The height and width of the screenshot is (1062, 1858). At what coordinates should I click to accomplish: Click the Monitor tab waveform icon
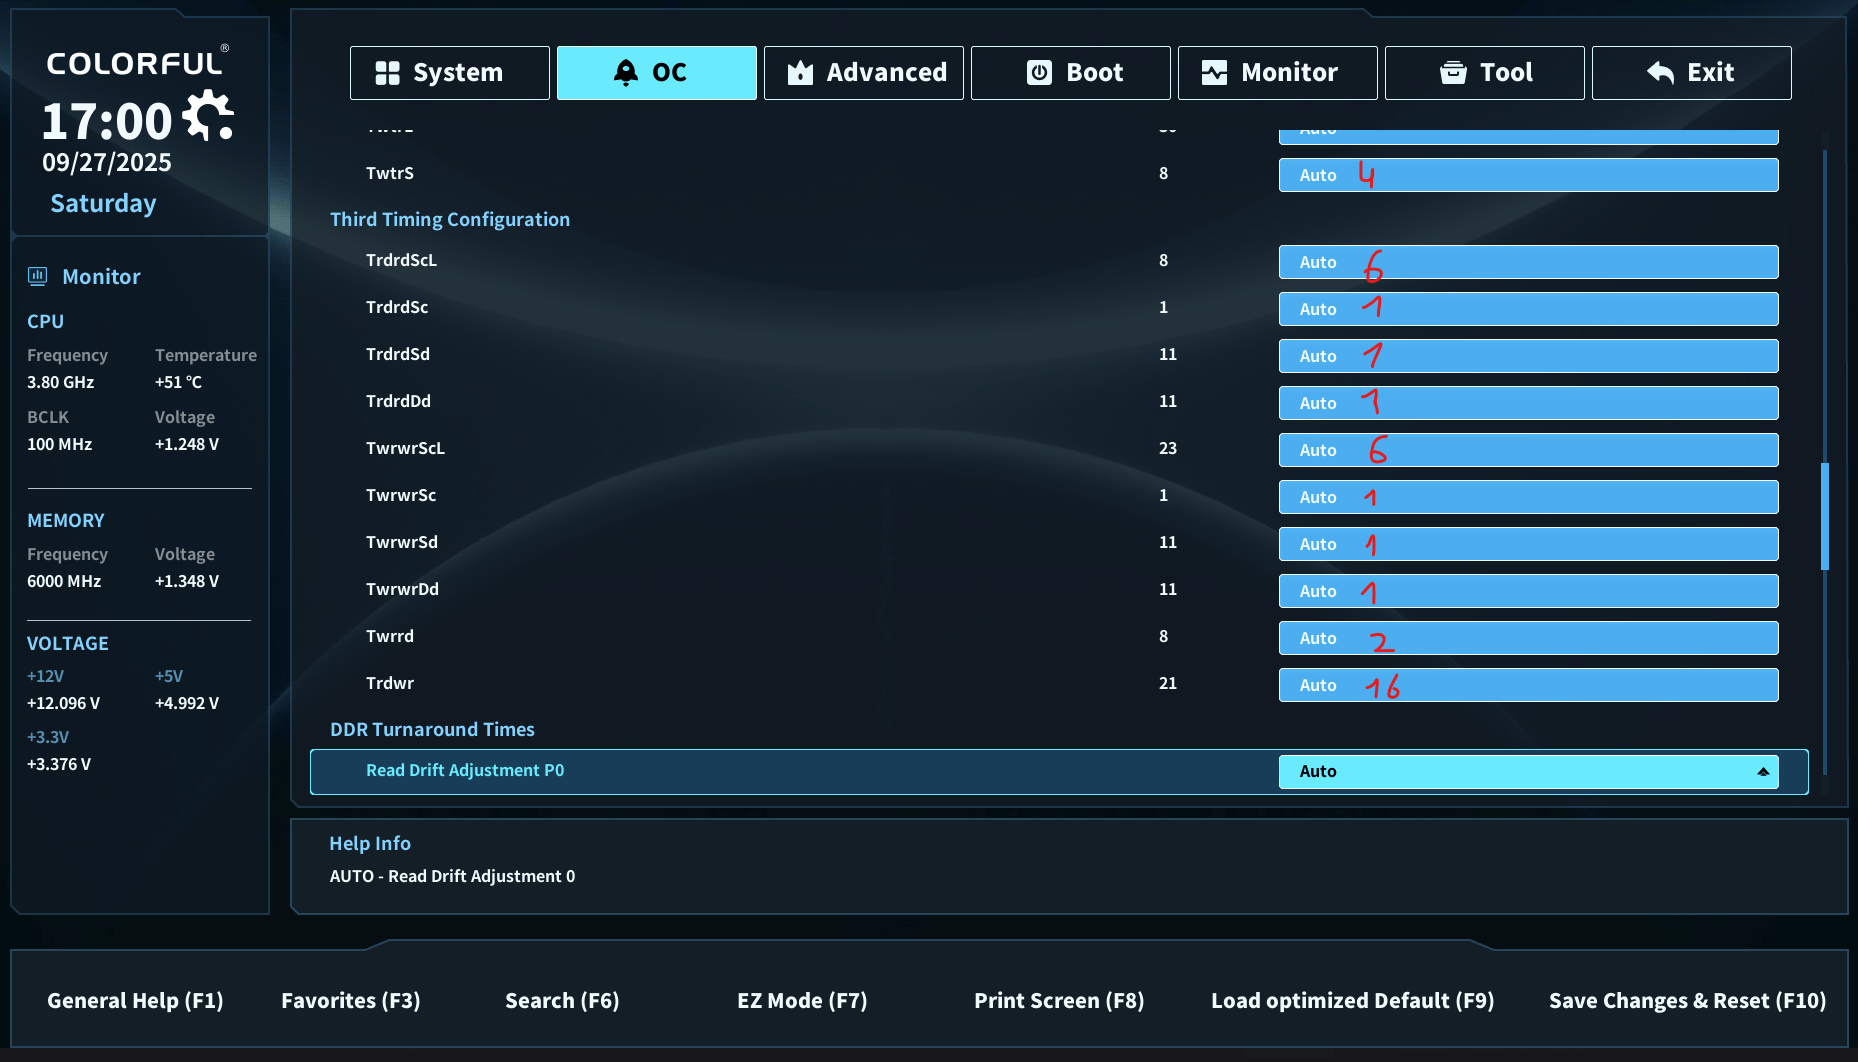(x=1214, y=73)
